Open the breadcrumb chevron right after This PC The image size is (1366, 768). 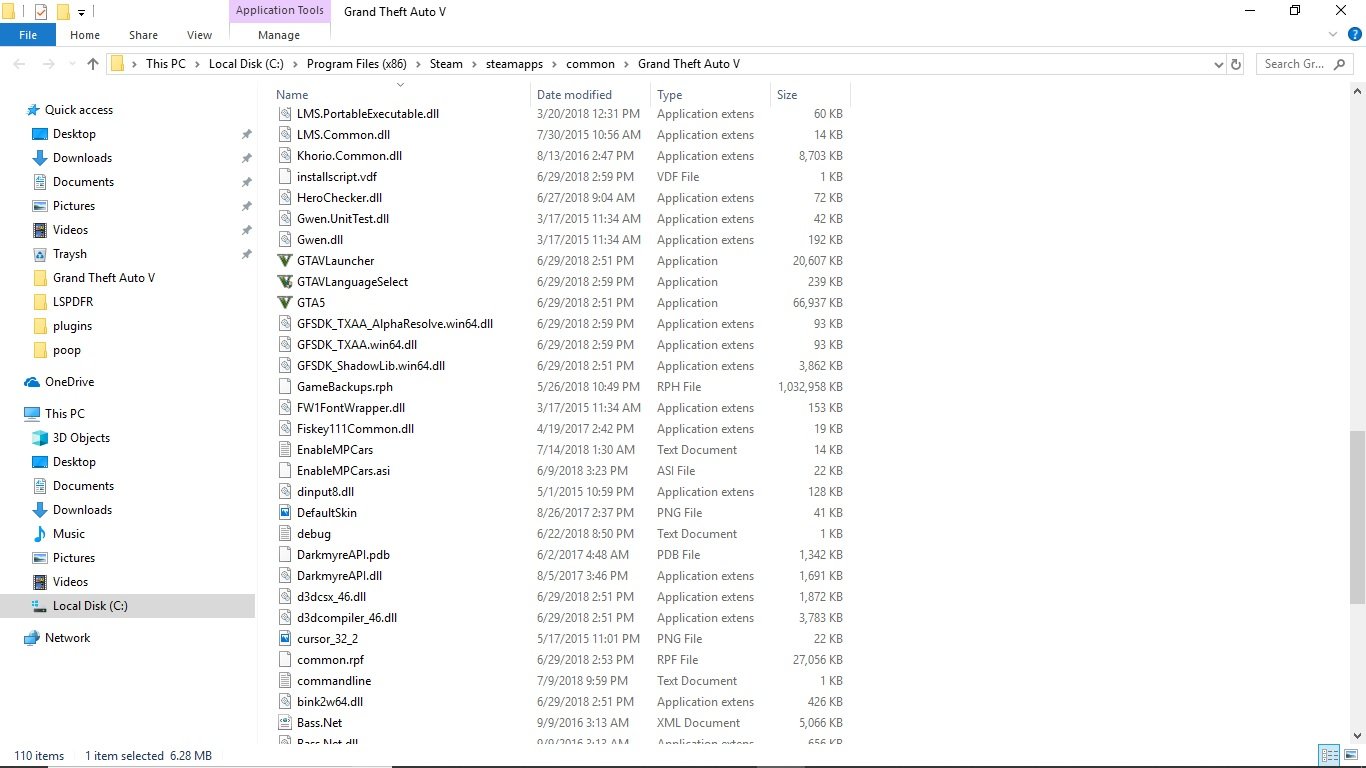[197, 64]
